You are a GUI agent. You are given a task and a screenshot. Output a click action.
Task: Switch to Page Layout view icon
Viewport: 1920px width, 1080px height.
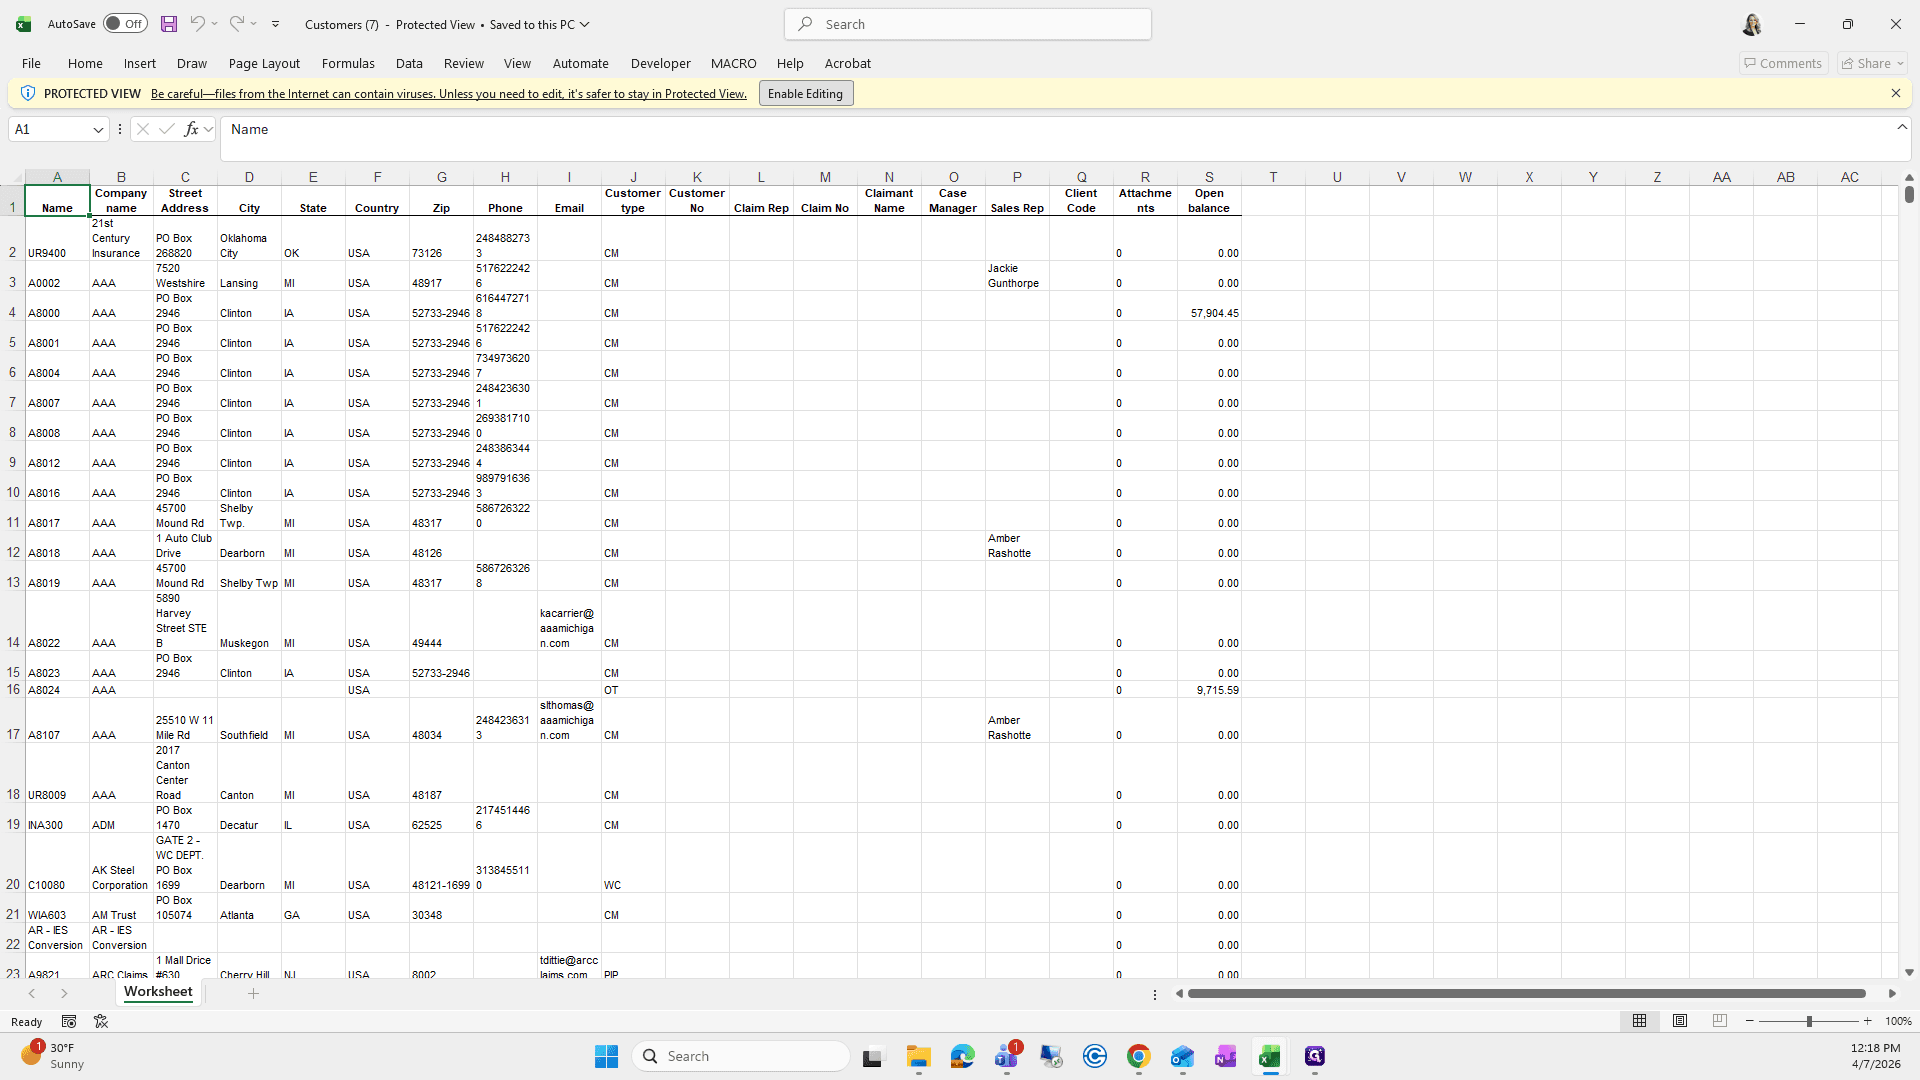pyautogui.click(x=1680, y=1021)
